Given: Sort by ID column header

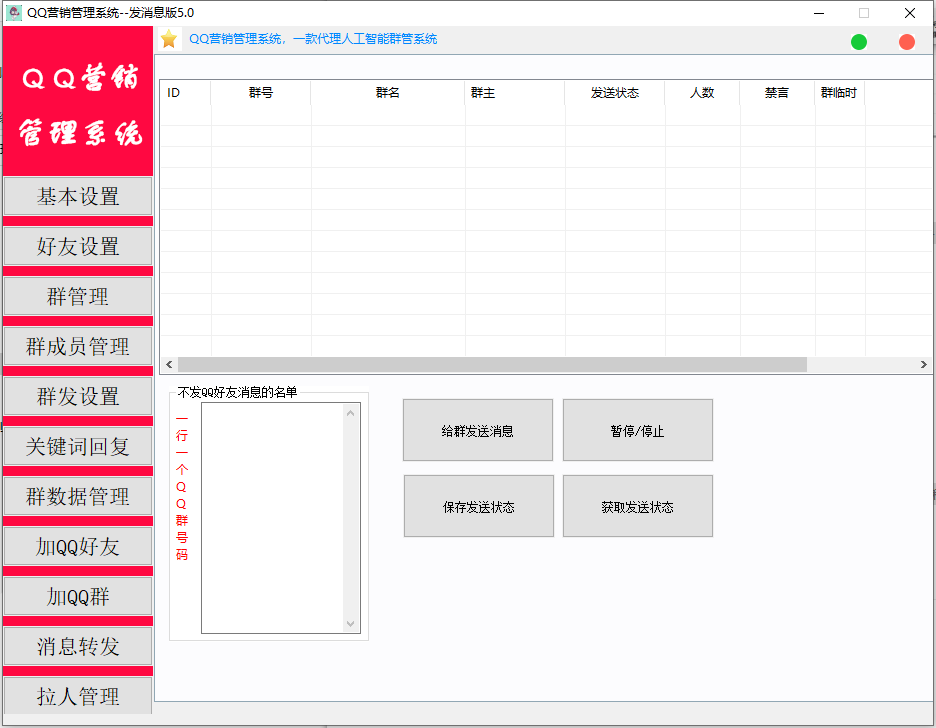Looking at the screenshot, I should tap(186, 92).
